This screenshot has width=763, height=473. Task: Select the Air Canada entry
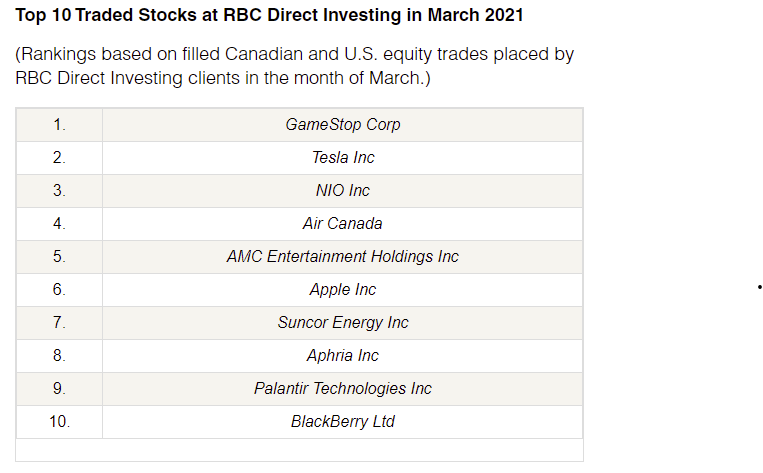pyautogui.click(x=343, y=224)
